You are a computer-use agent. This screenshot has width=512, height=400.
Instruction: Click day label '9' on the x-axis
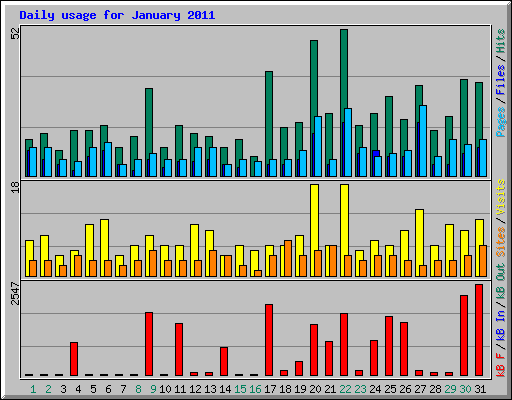pos(153,389)
